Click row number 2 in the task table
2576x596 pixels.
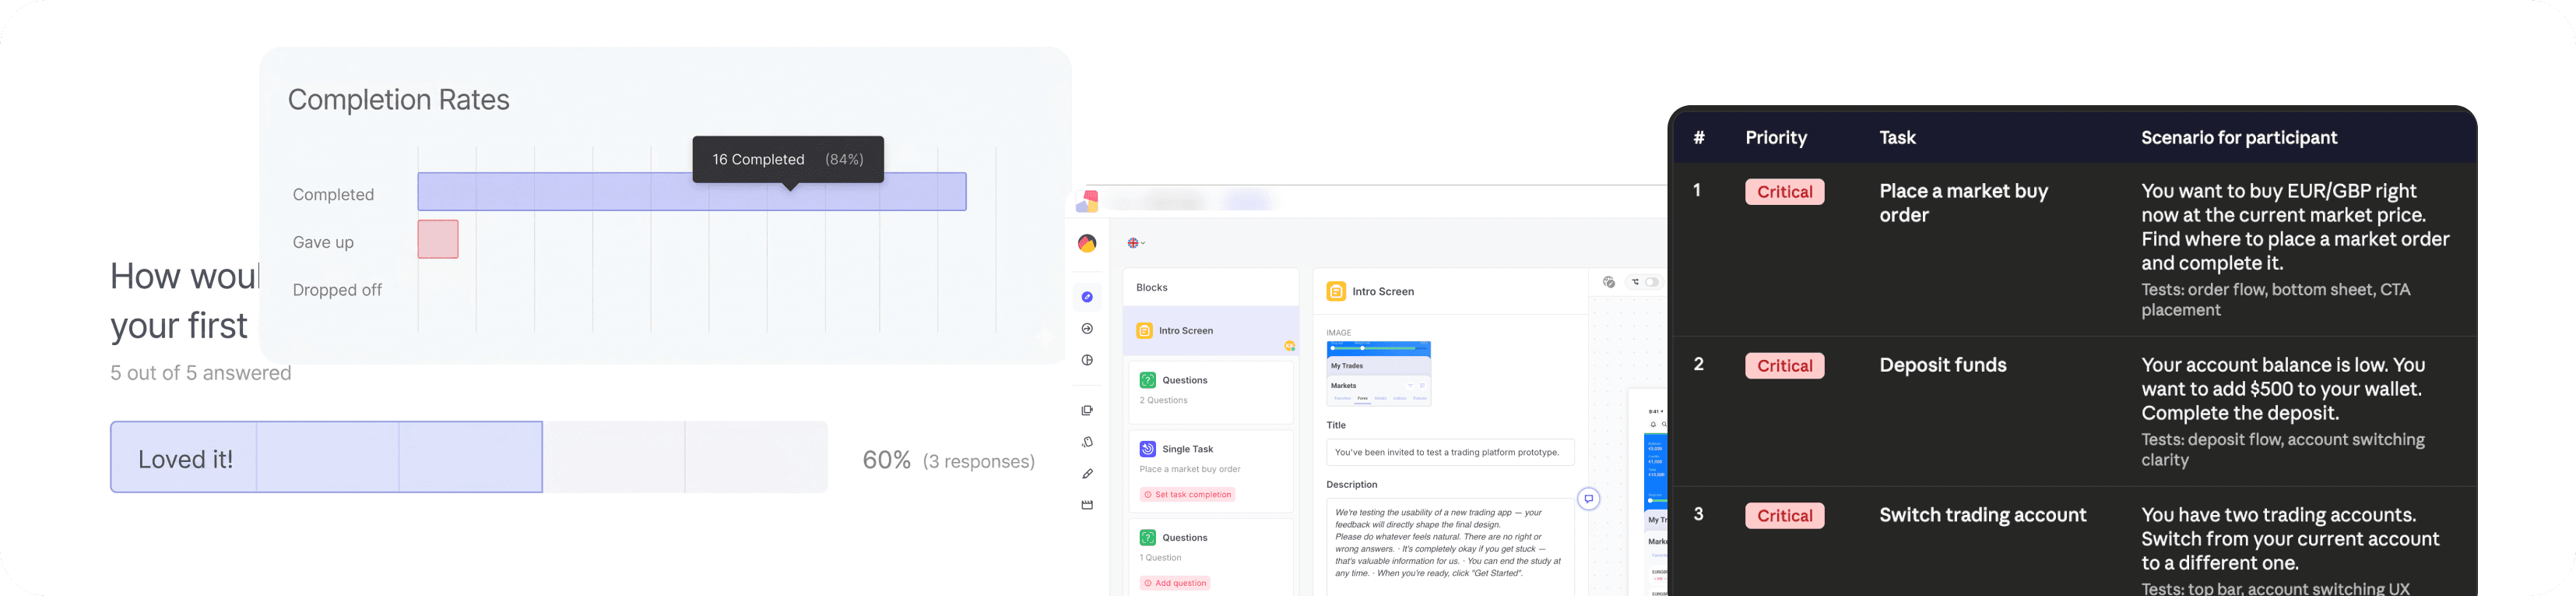(x=1698, y=364)
